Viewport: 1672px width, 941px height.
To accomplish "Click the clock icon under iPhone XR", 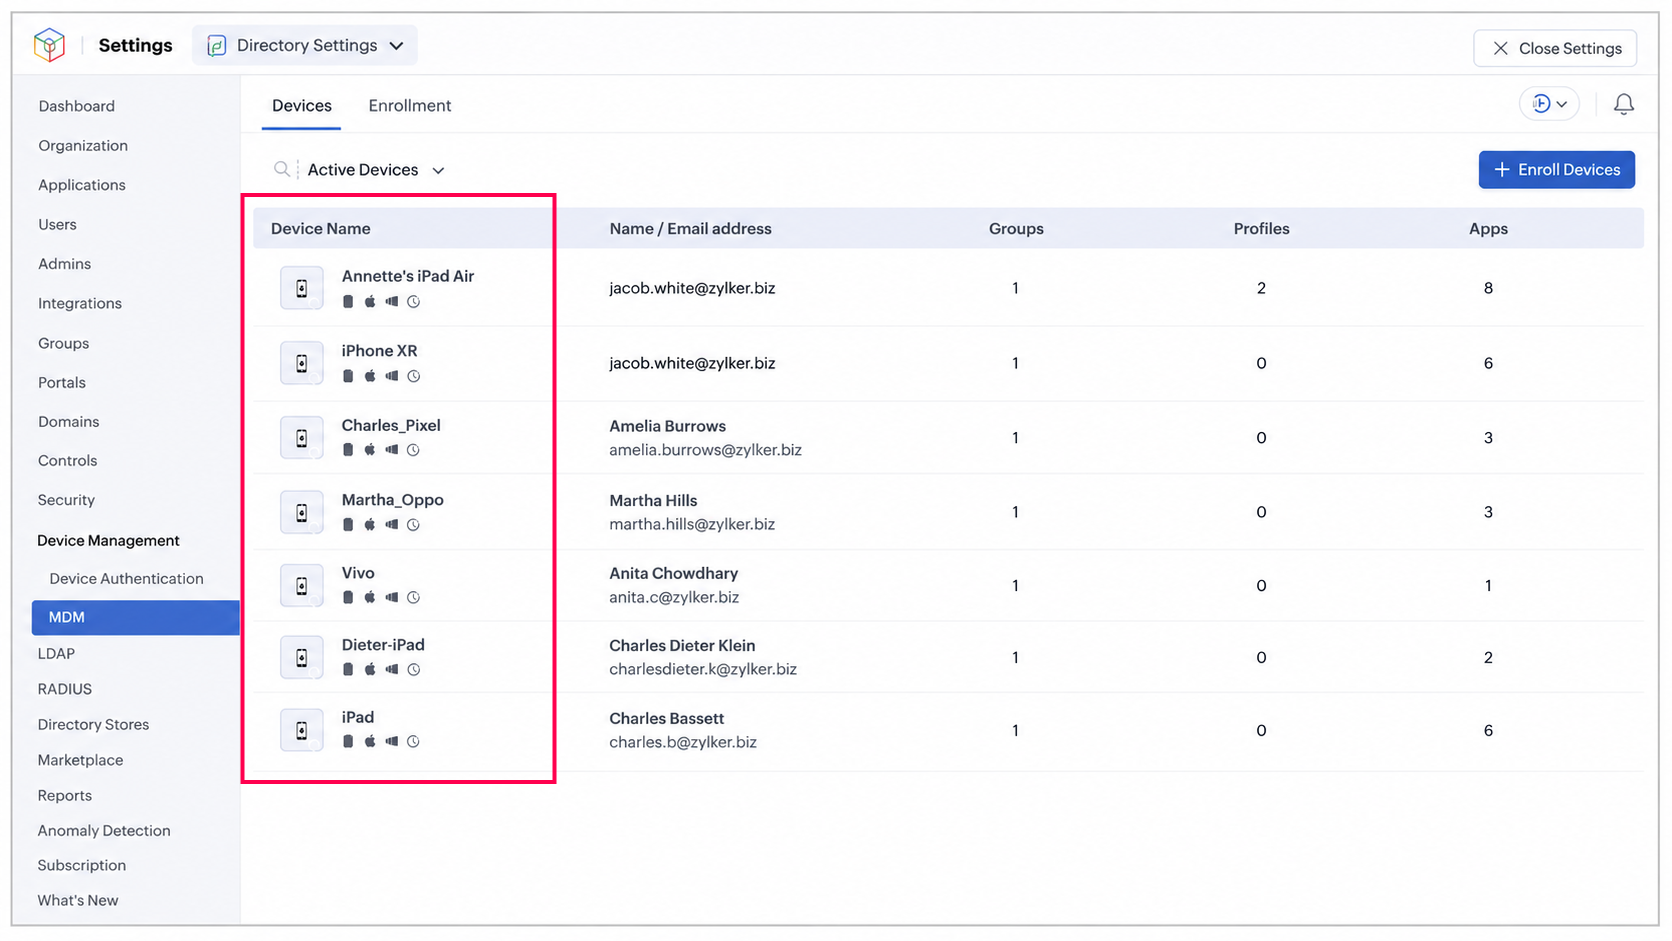I will coord(413,376).
